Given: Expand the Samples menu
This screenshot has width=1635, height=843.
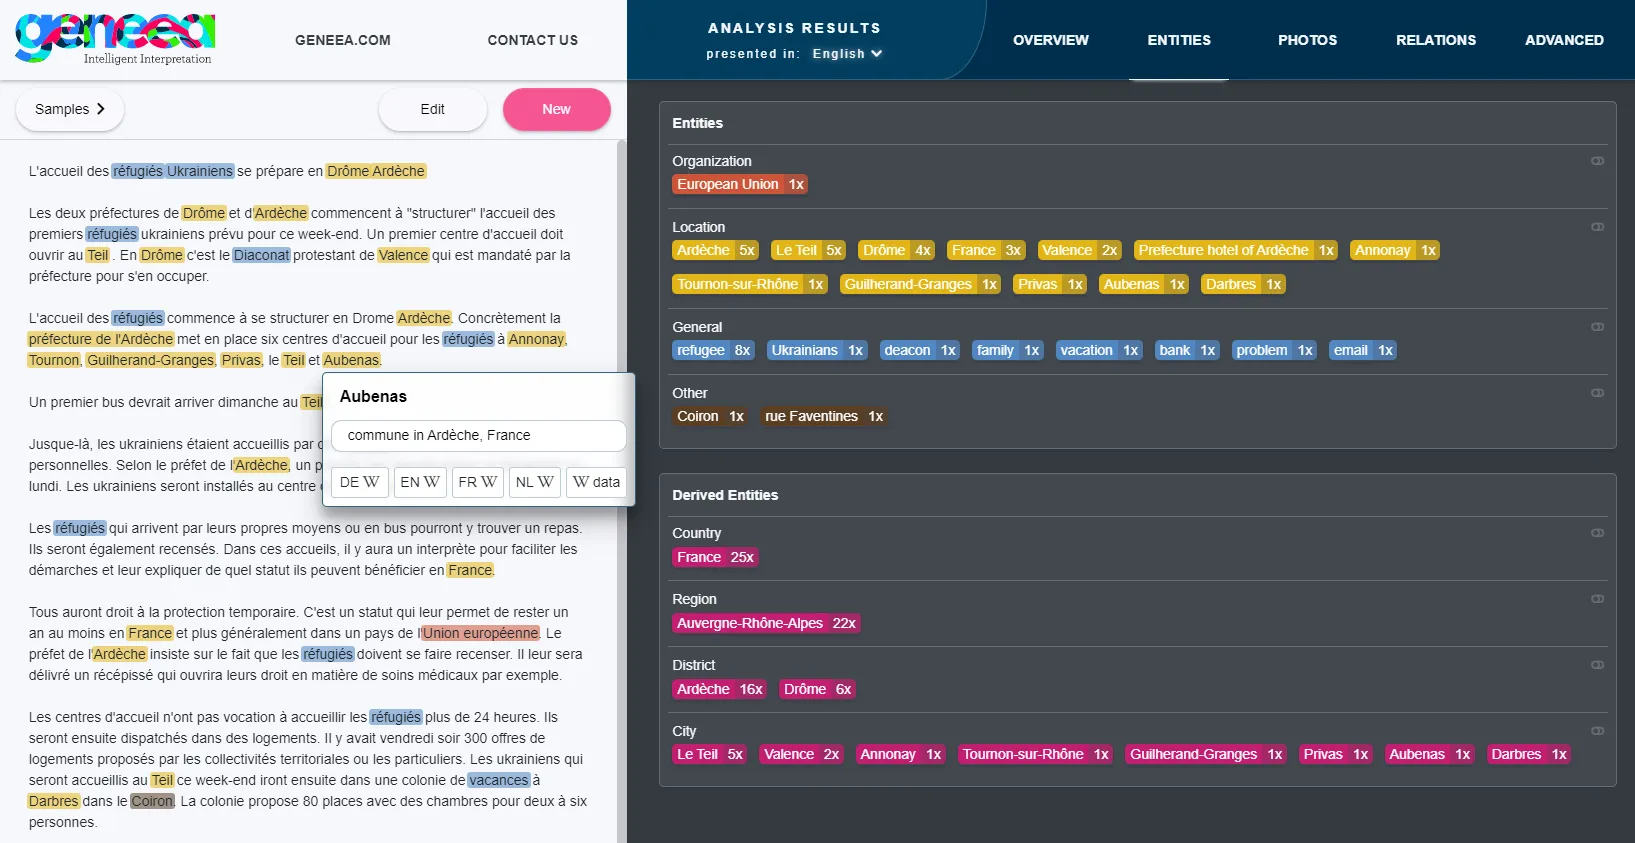Looking at the screenshot, I should click(70, 109).
